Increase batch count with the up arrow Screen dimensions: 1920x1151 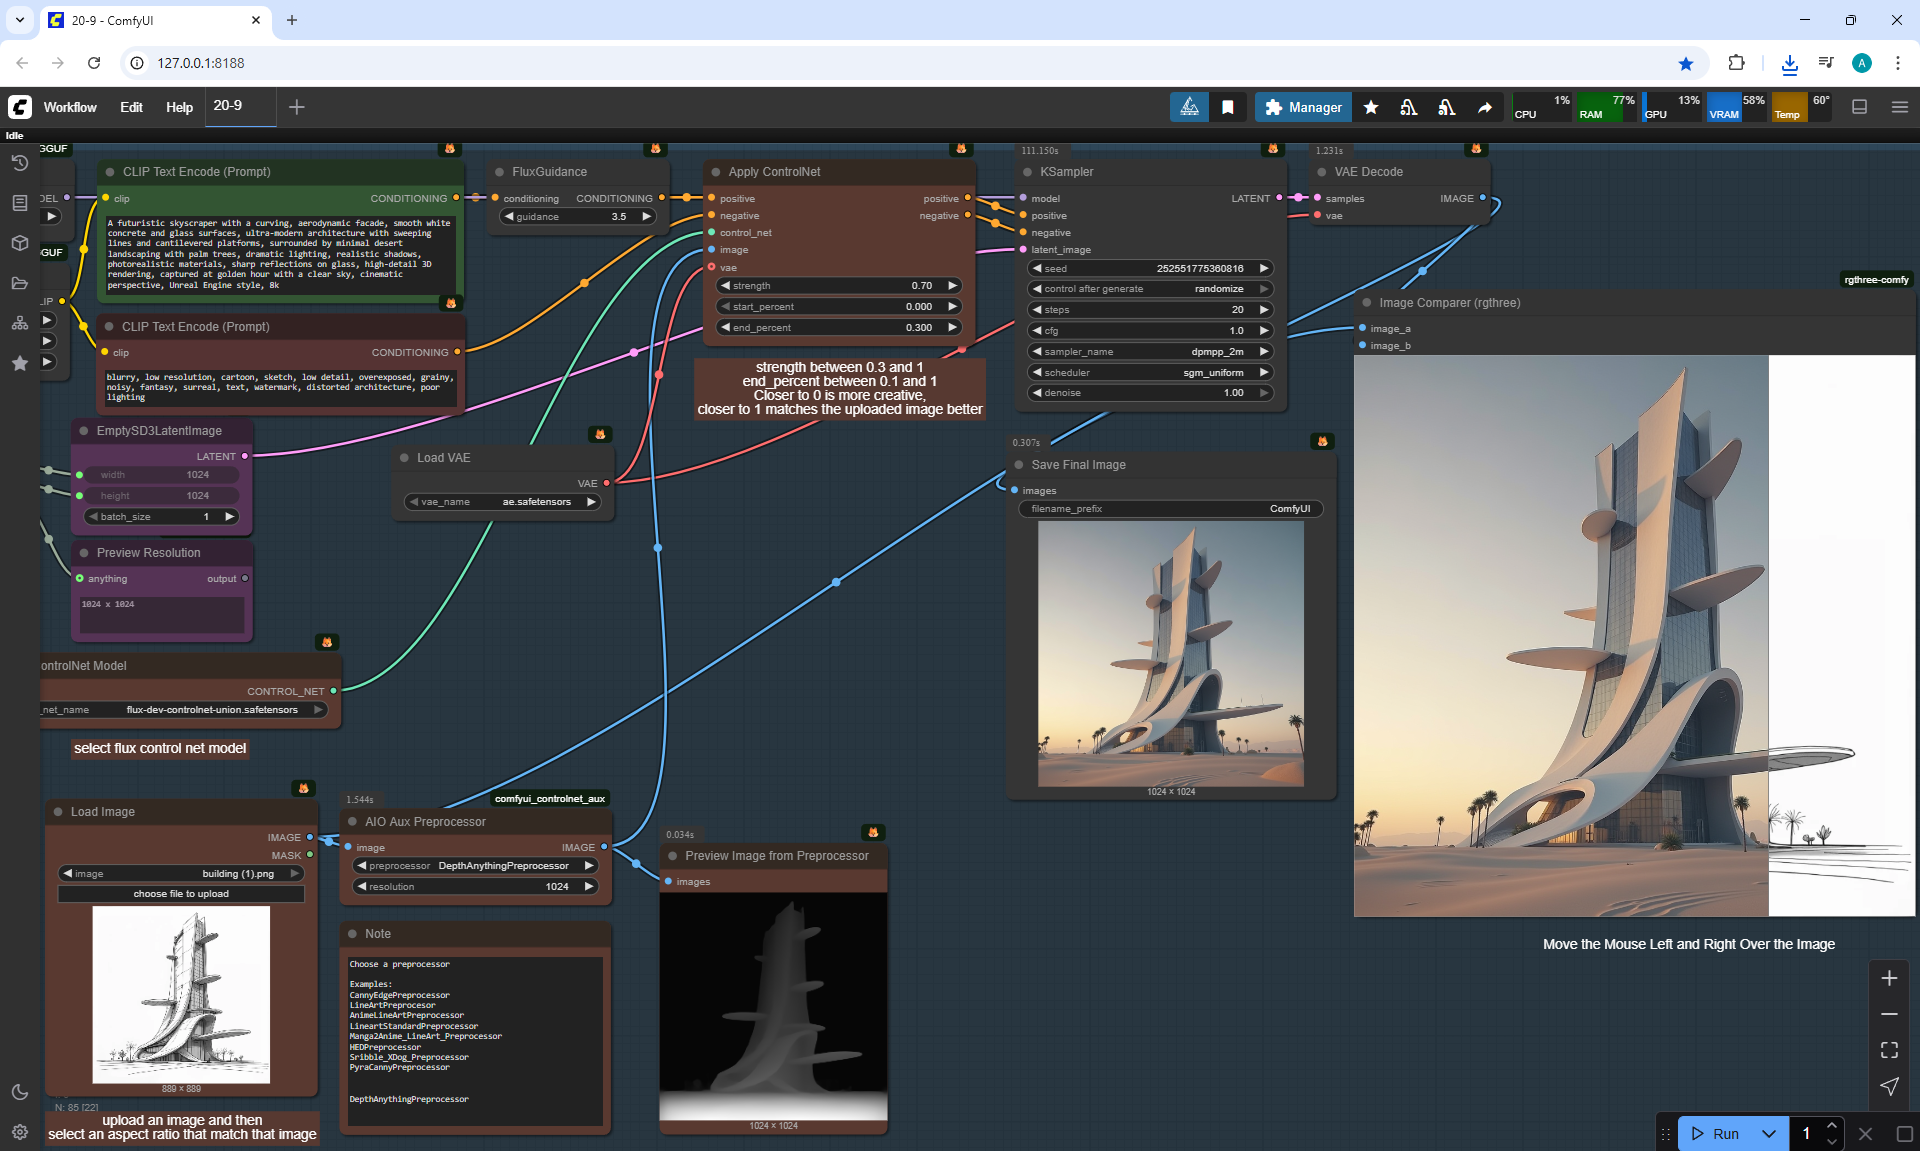[1832, 1126]
